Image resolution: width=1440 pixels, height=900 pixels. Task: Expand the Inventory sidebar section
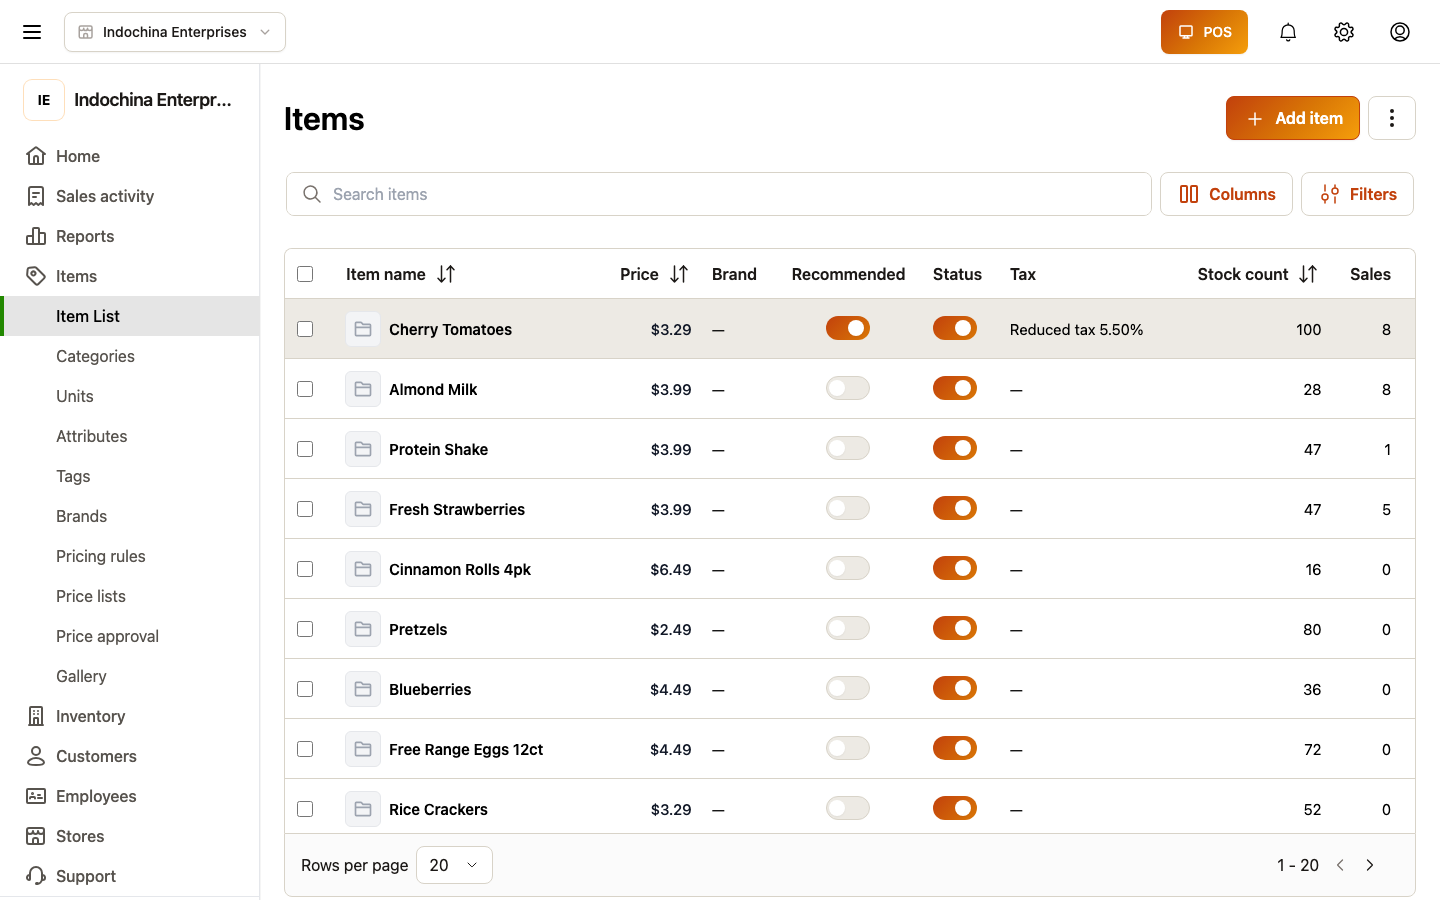tap(130, 716)
